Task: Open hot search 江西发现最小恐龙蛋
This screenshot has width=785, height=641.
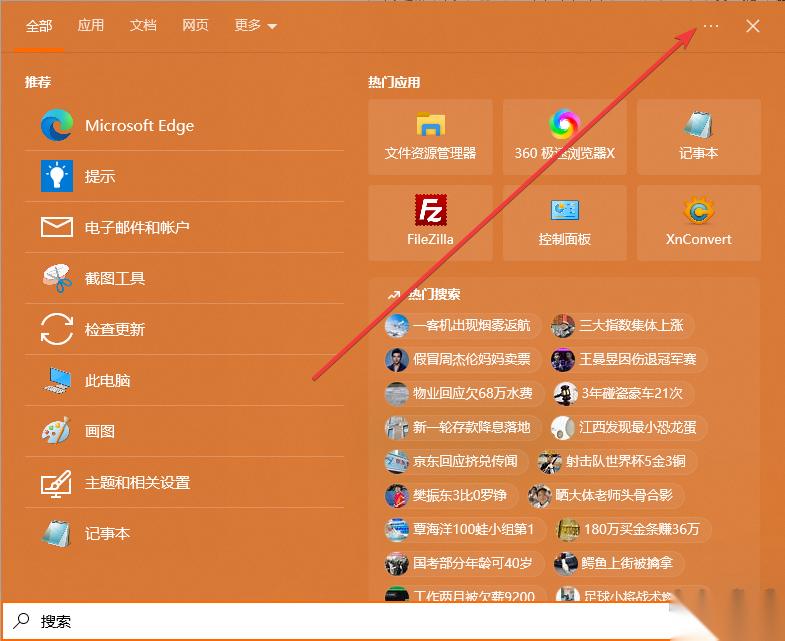Action: [x=628, y=428]
